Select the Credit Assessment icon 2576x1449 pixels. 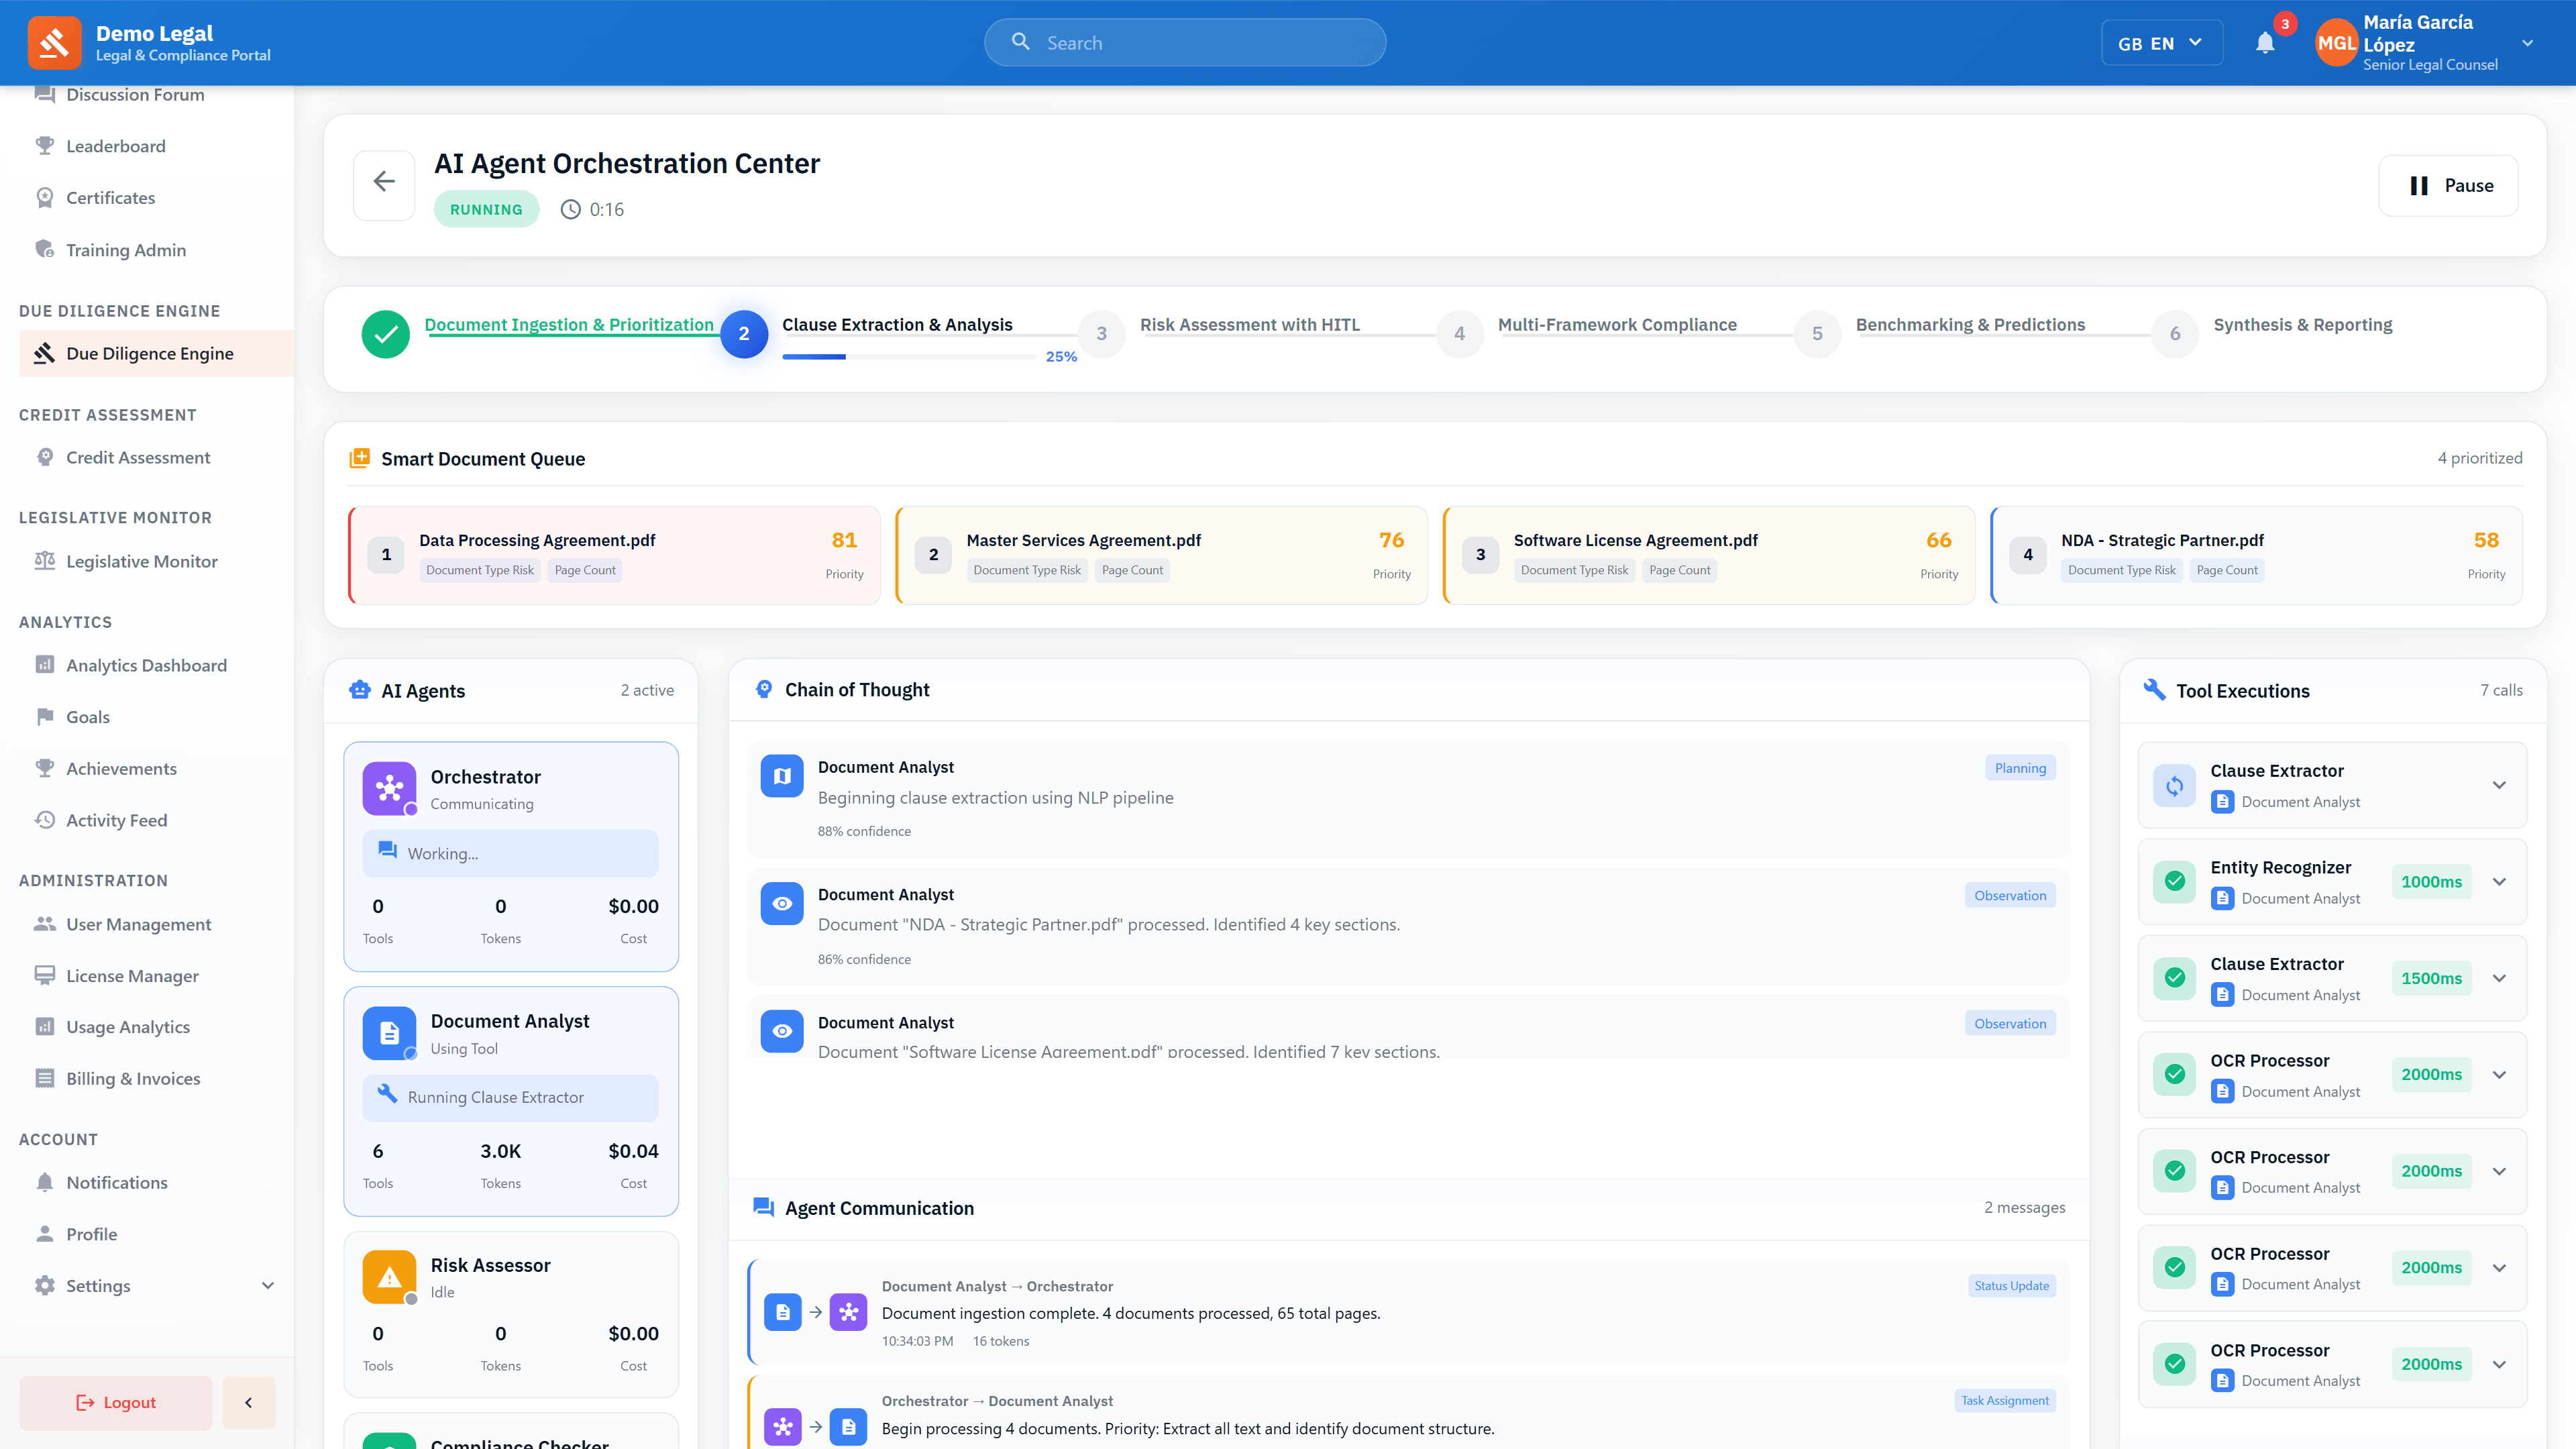pos(45,457)
